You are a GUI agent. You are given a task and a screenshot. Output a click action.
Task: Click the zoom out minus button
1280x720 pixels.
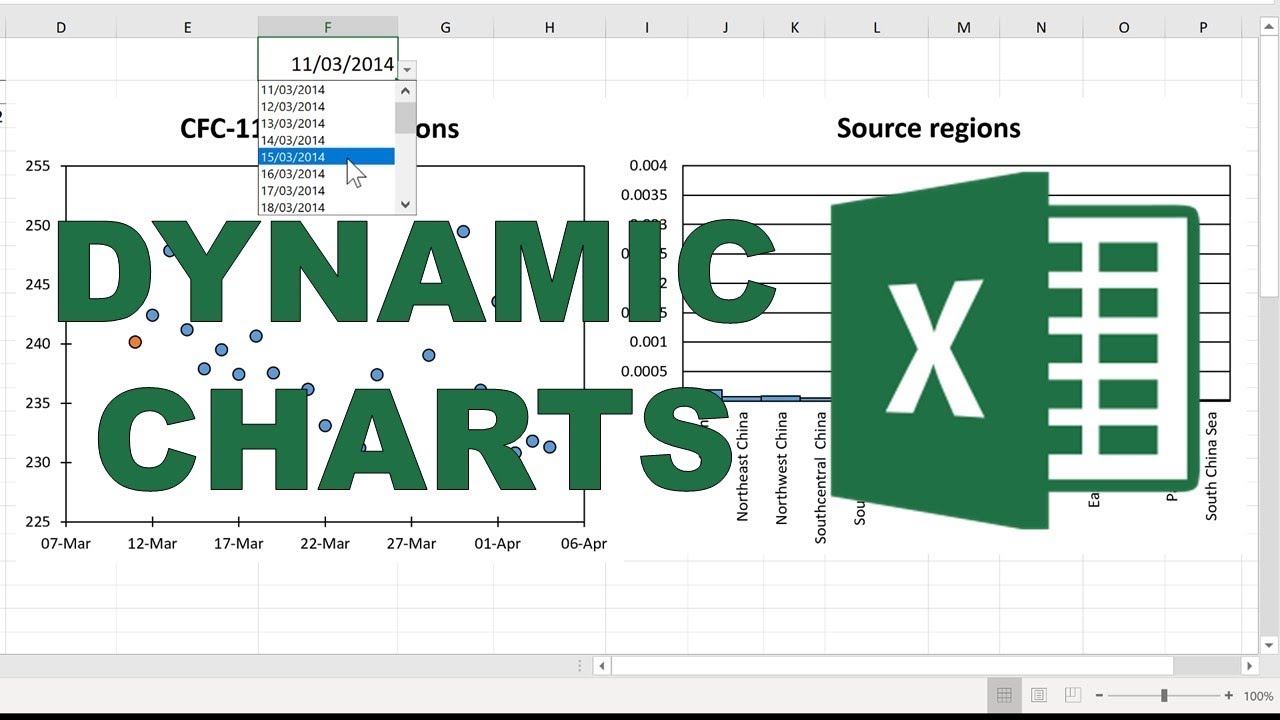pos(1099,696)
